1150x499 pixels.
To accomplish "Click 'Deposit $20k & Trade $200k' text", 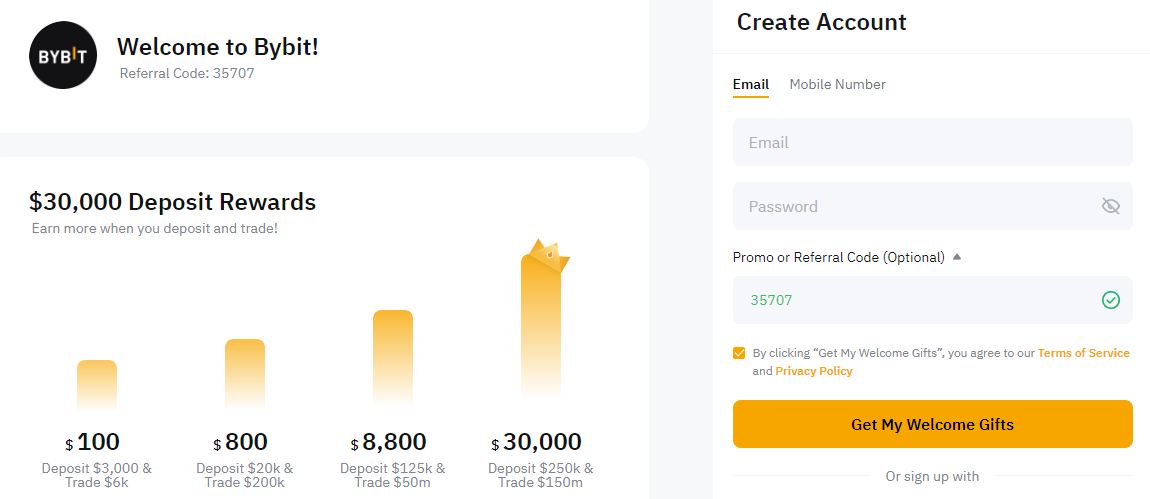I will 244,476.
